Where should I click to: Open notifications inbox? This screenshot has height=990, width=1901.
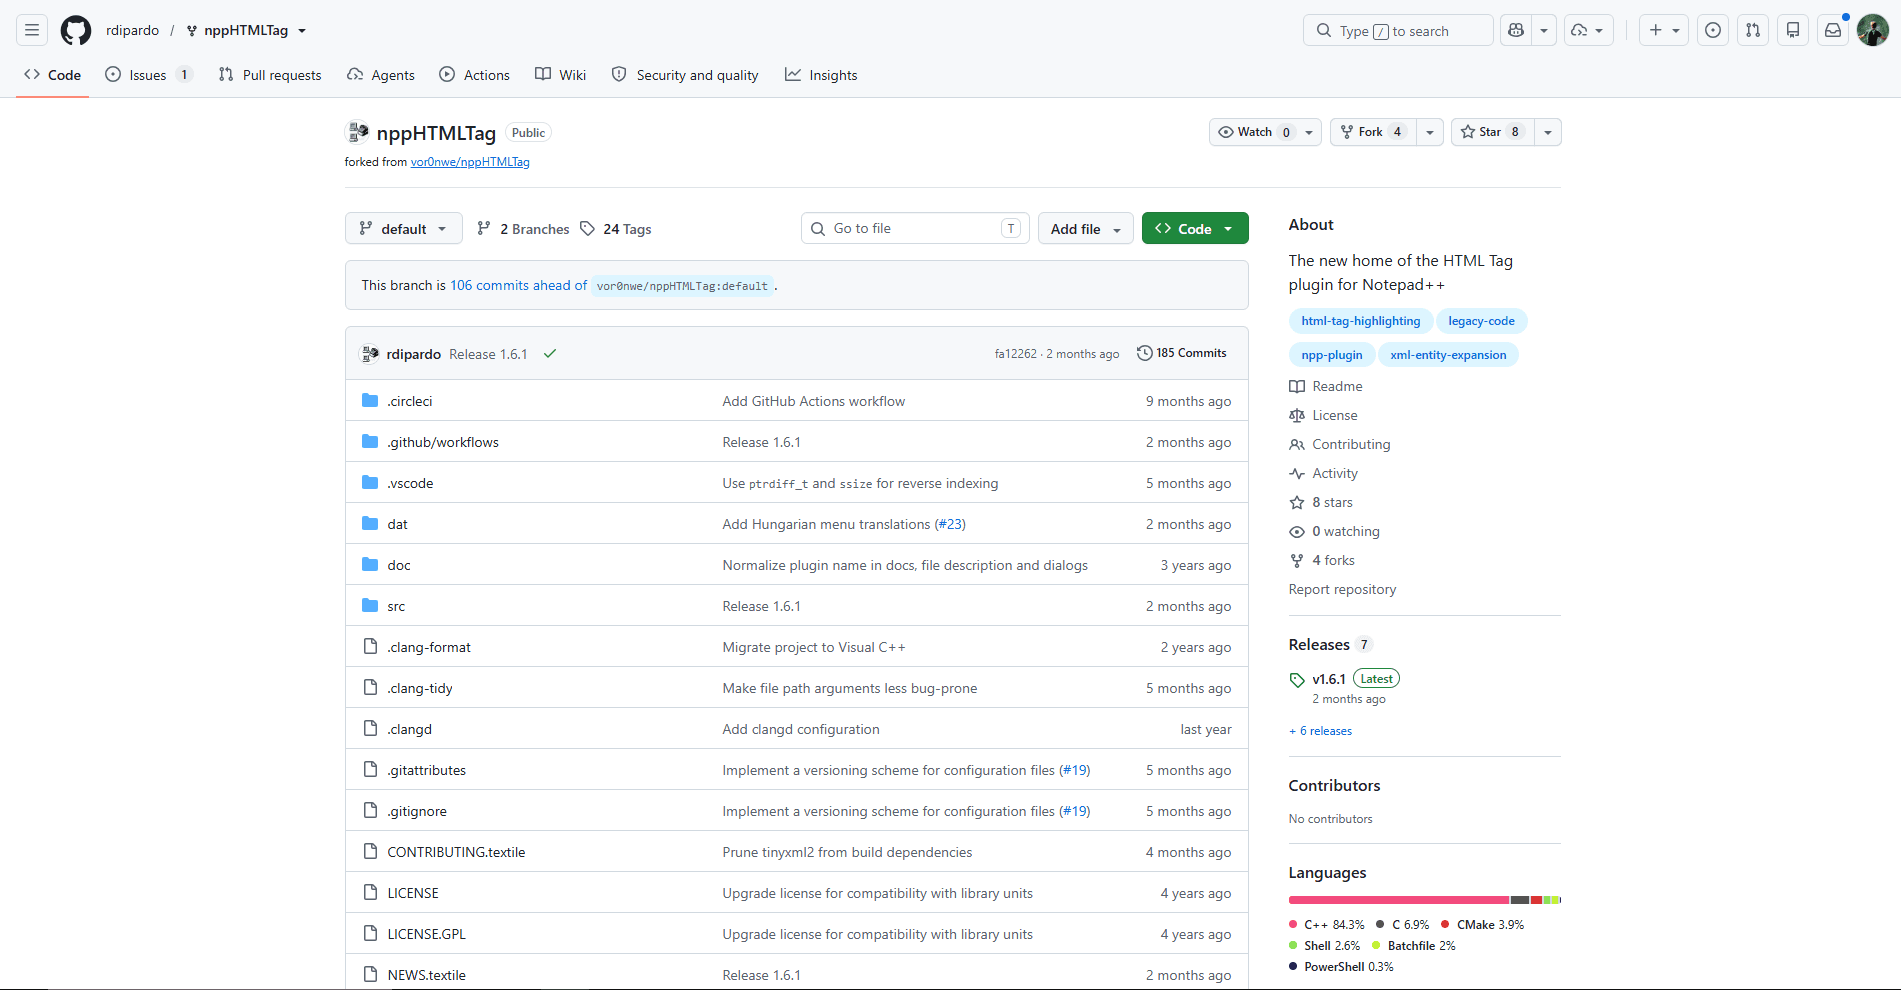[x=1833, y=31]
